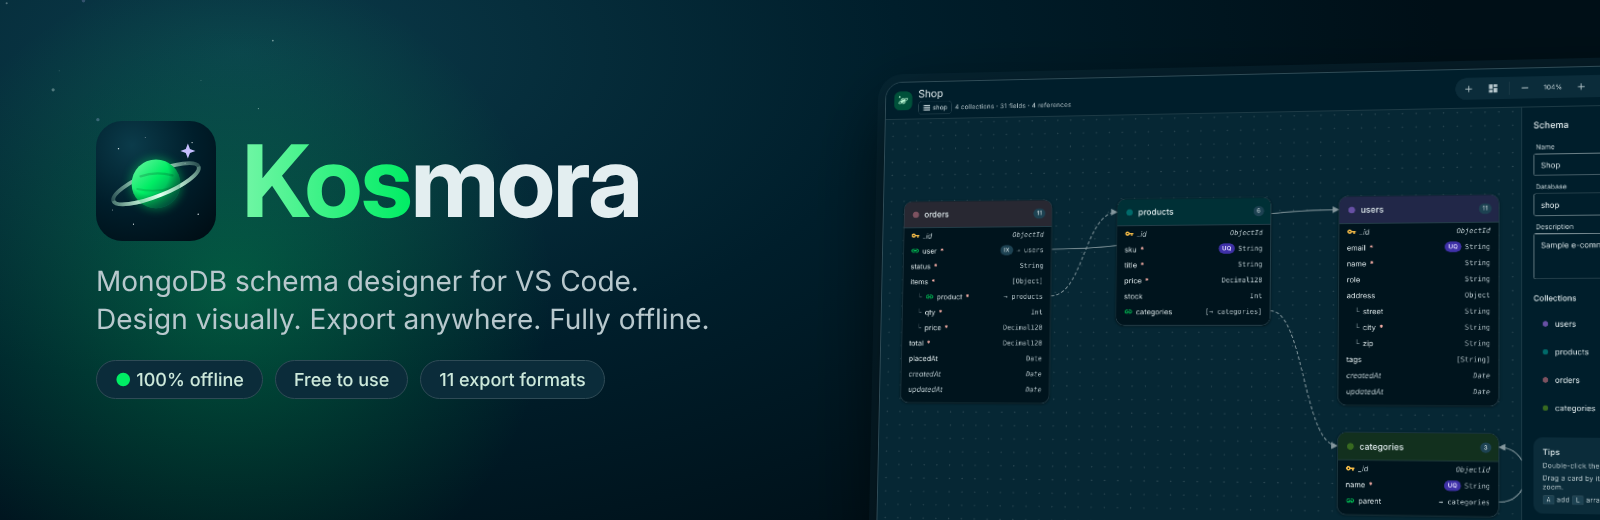Image resolution: width=1600 pixels, height=520 pixels.
Task: Click the UQ badge on categories name field
Action: [1452, 485]
